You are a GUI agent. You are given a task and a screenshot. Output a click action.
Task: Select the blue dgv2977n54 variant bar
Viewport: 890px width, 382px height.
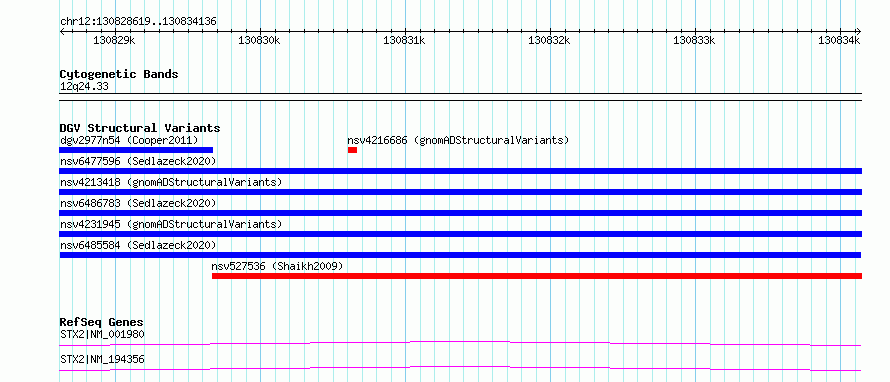pyautogui.click(x=136, y=150)
